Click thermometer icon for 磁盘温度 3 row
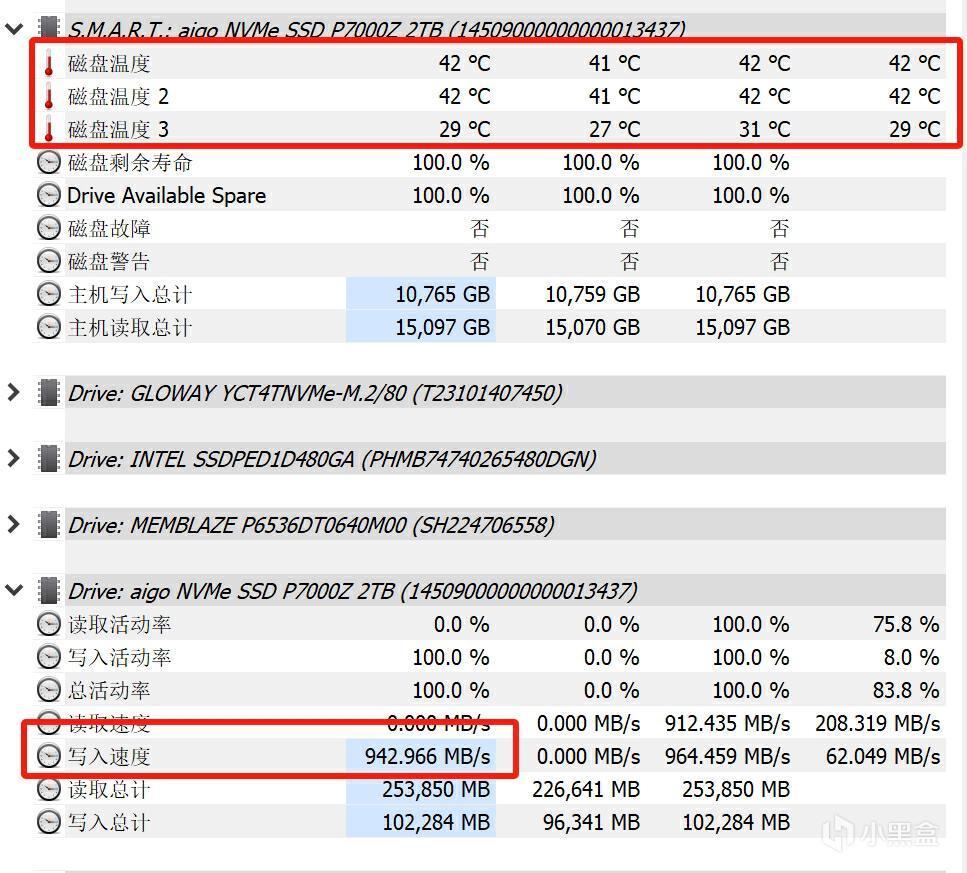The image size is (967, 873). pos(49,130)
